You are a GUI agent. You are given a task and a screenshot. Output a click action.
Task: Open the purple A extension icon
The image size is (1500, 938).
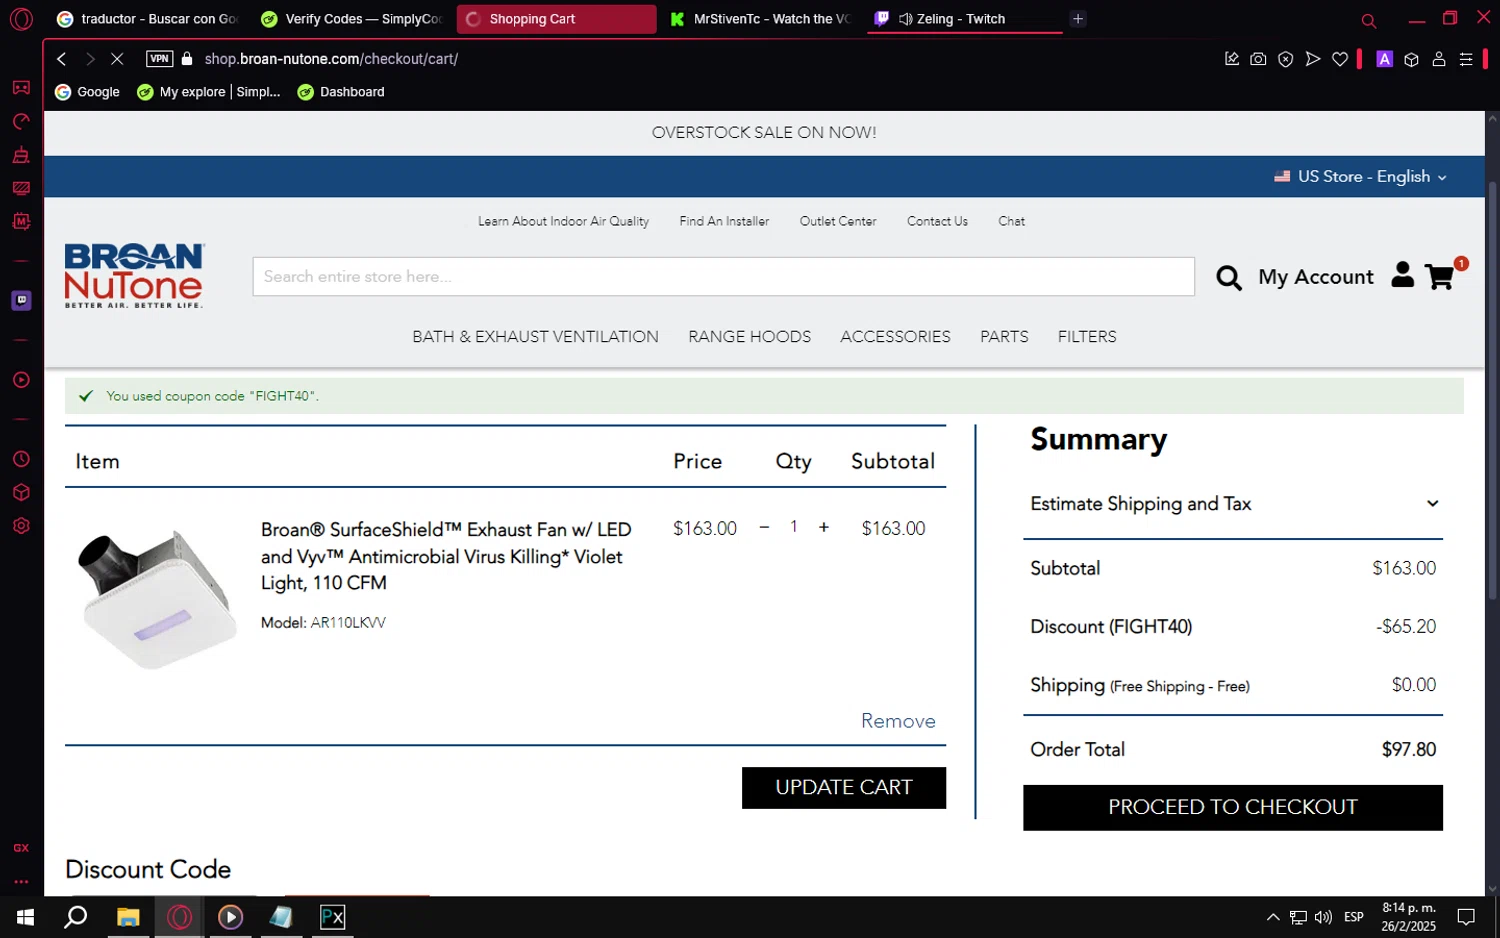(x=1385, y=59)
